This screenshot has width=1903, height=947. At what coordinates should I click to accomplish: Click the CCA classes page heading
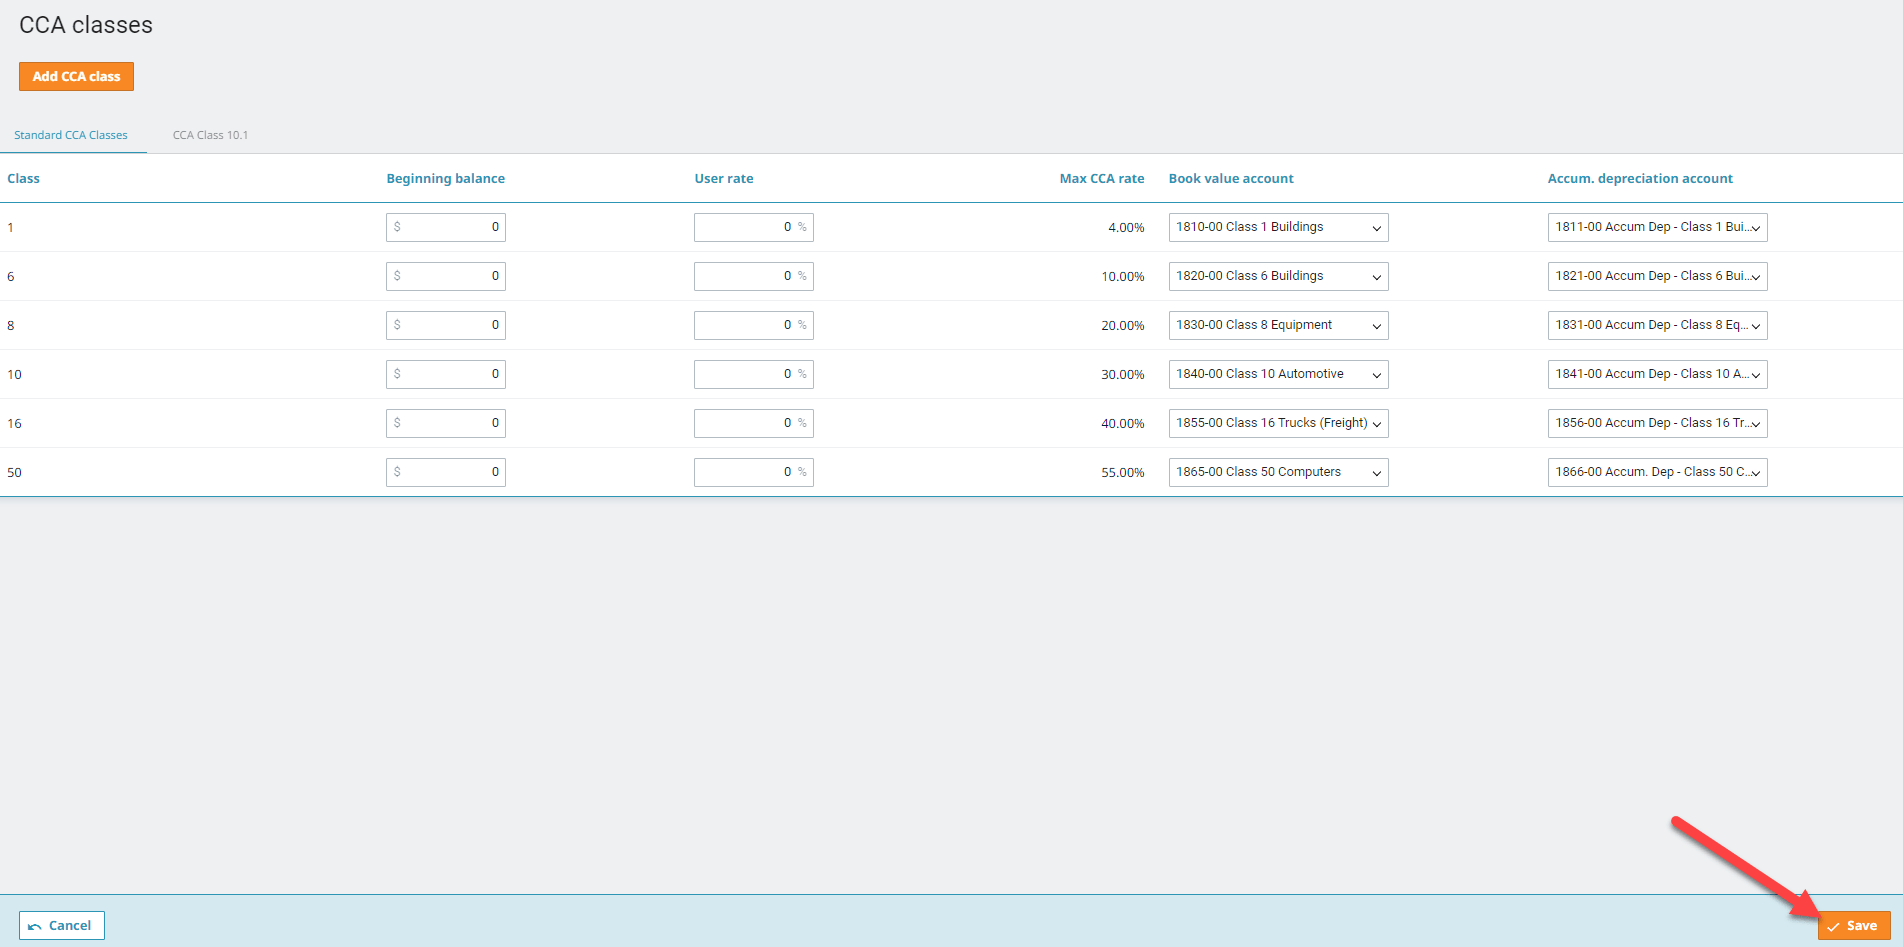(86, 25)
